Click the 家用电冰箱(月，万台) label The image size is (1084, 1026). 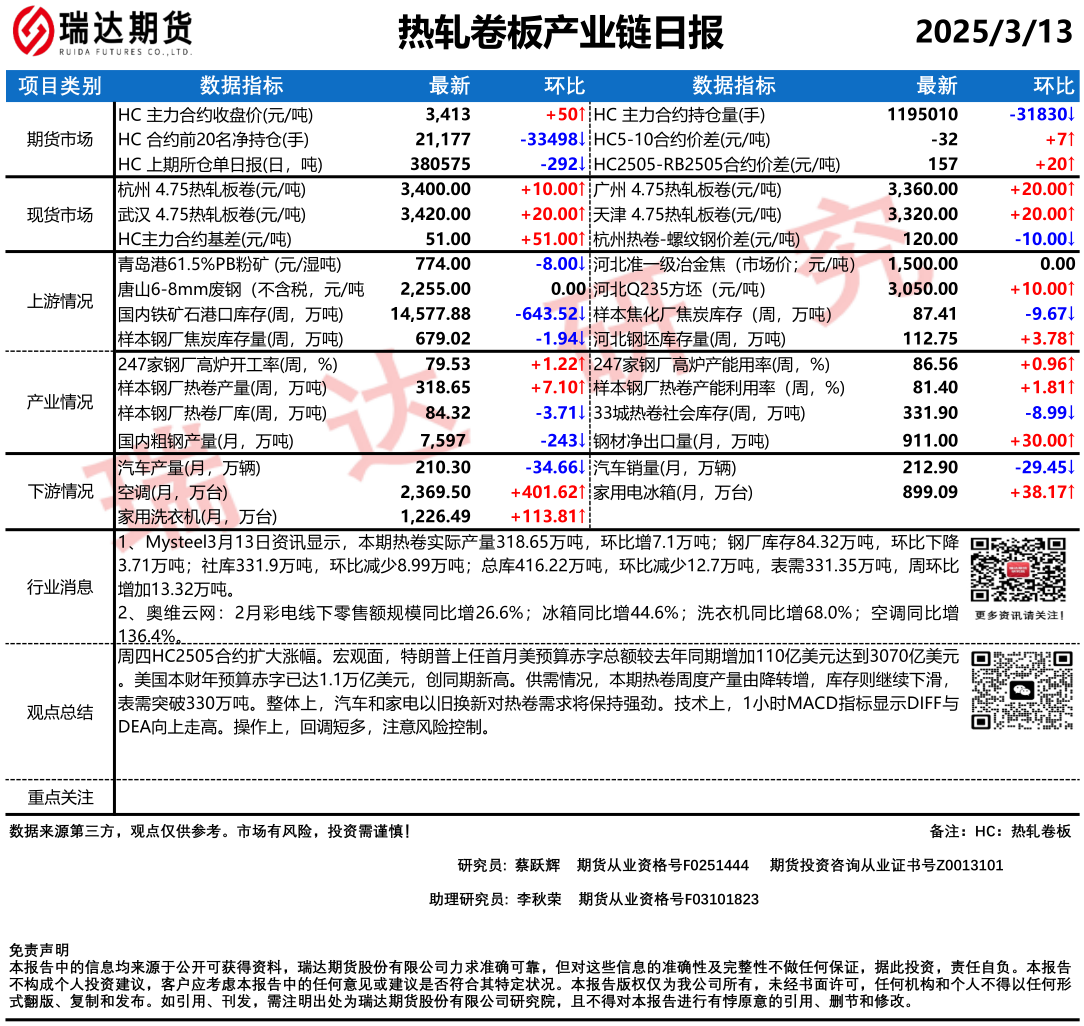tap(673, 493)
